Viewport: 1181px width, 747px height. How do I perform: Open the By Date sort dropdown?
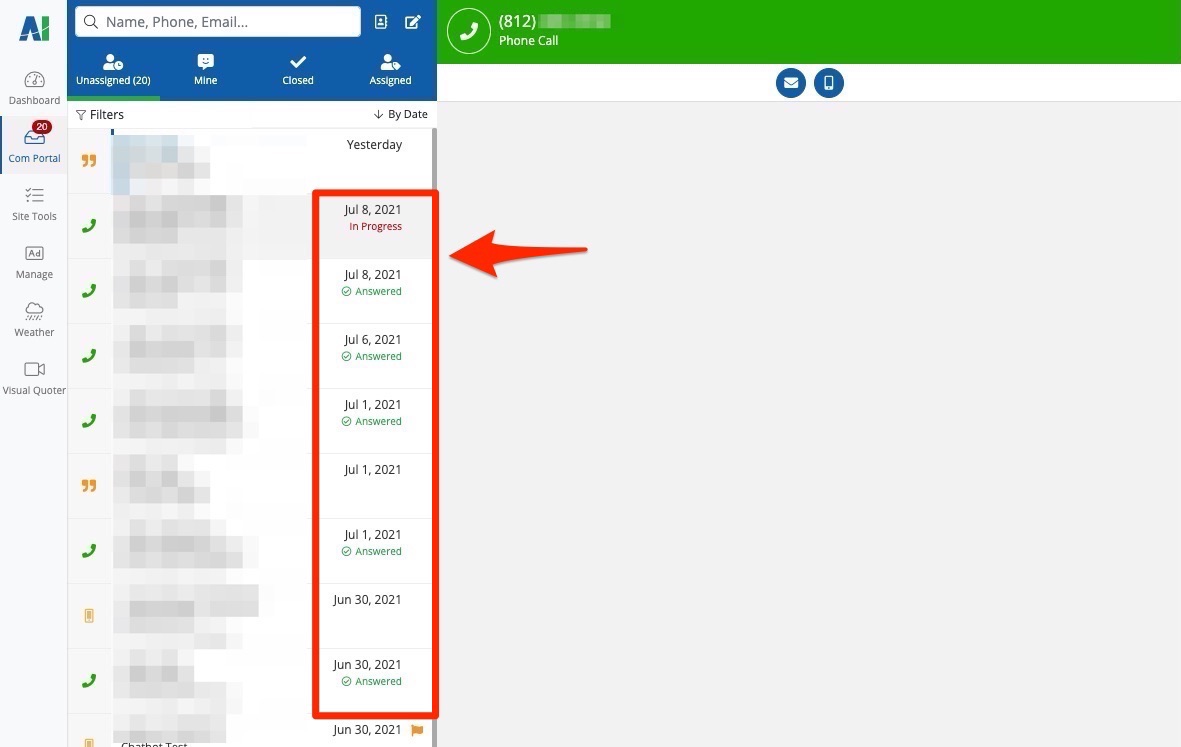pos(400,115)
